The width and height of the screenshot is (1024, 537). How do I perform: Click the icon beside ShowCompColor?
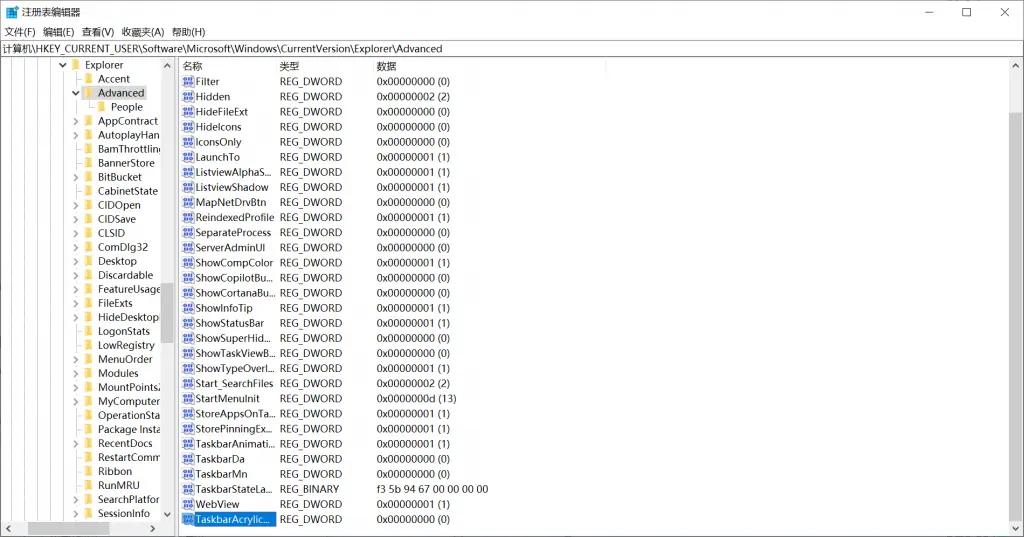(188, 263)
